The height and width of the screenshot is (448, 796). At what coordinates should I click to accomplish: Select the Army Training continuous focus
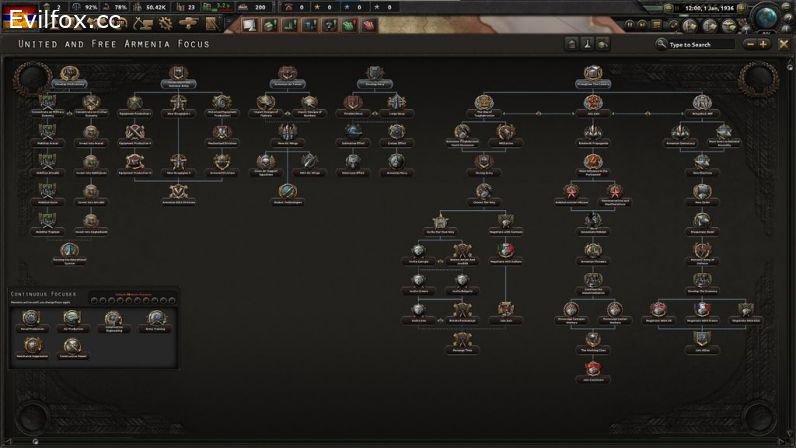pos(156,317)
